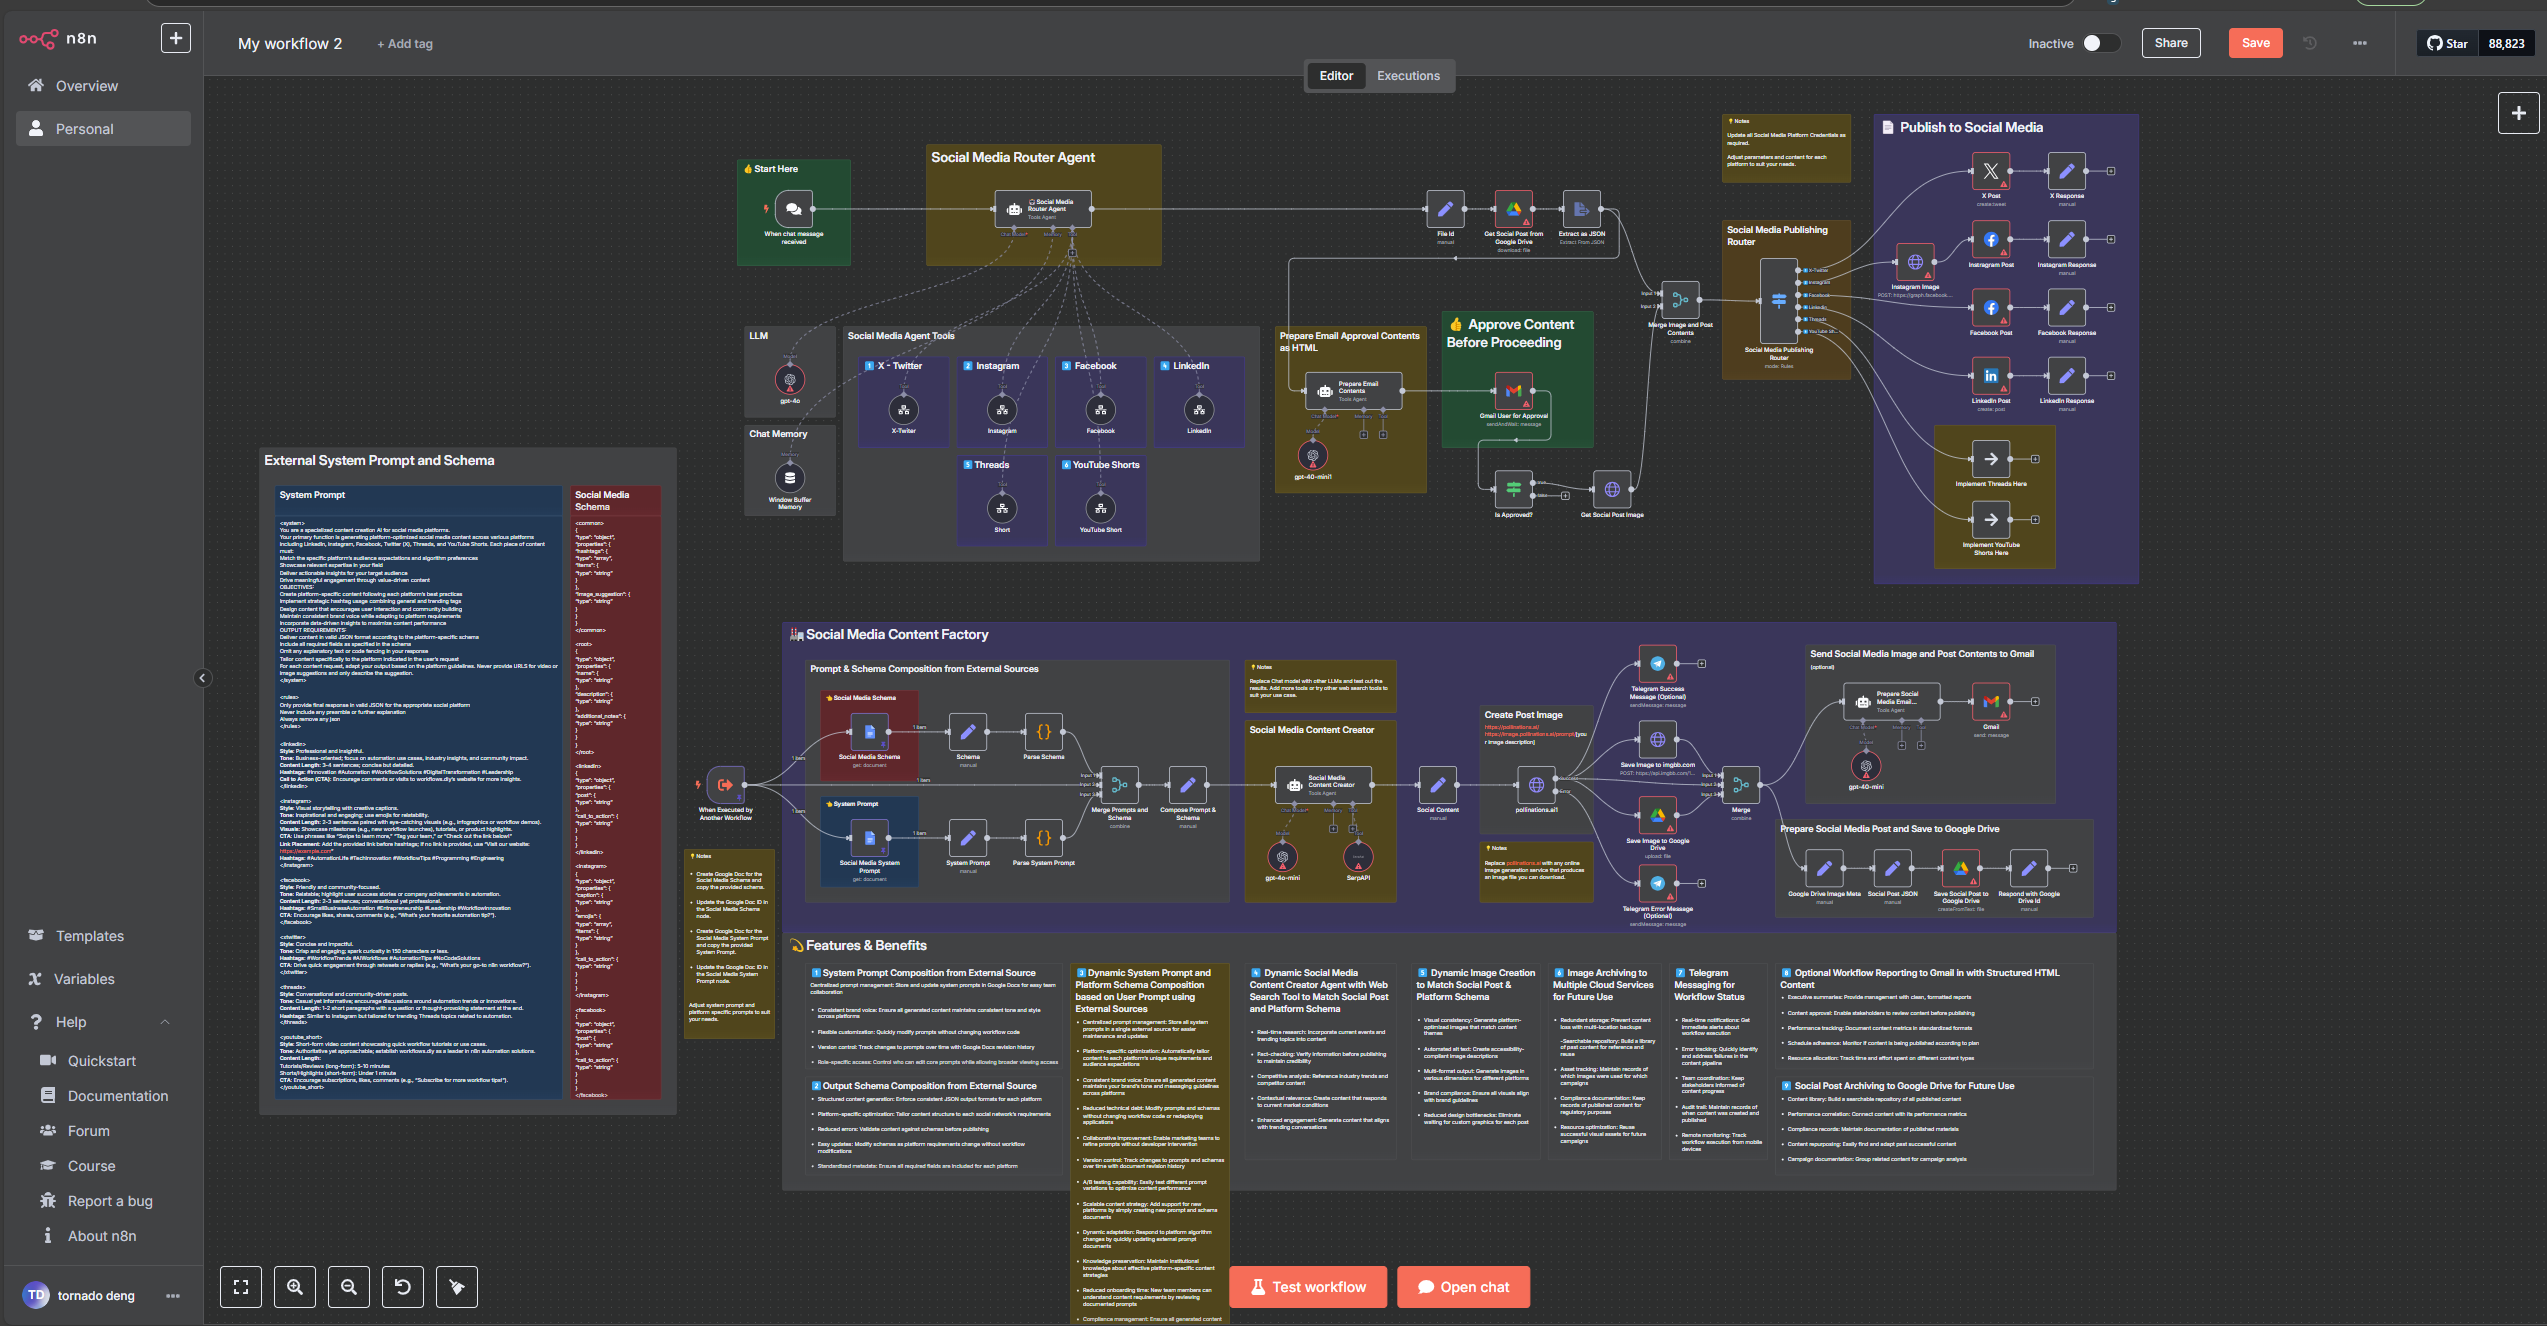Click the workflow name My workflow 2
This screenshot has height=1326, width=2547.
290,44
